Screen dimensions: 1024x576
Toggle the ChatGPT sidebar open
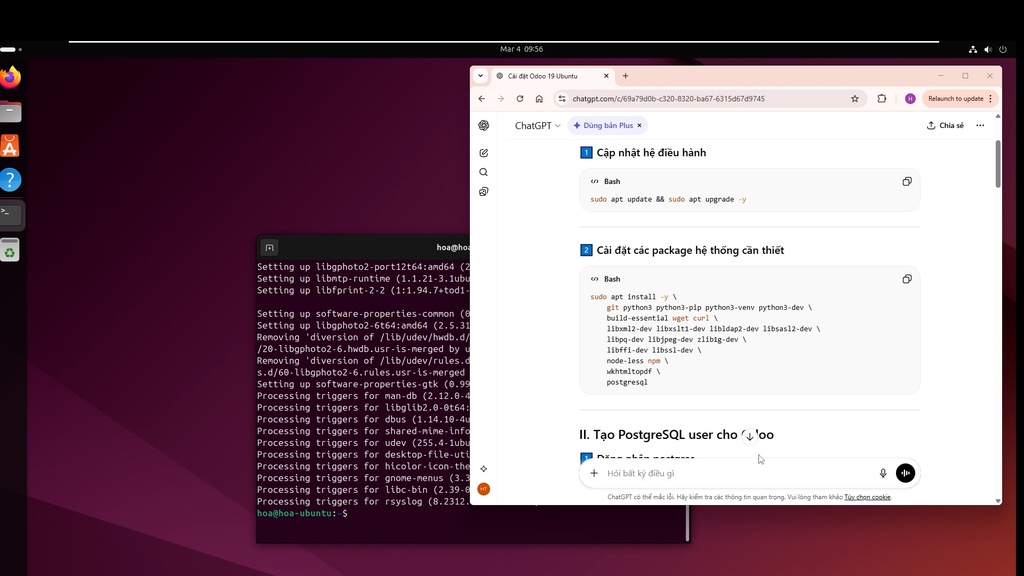click(484, 125)
